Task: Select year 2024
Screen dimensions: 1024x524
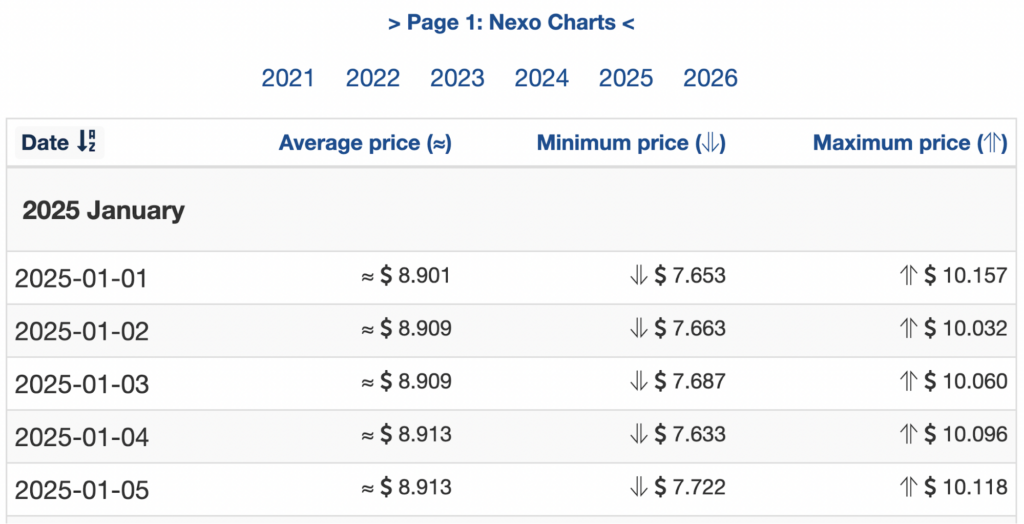Action: tap(541, 78)
